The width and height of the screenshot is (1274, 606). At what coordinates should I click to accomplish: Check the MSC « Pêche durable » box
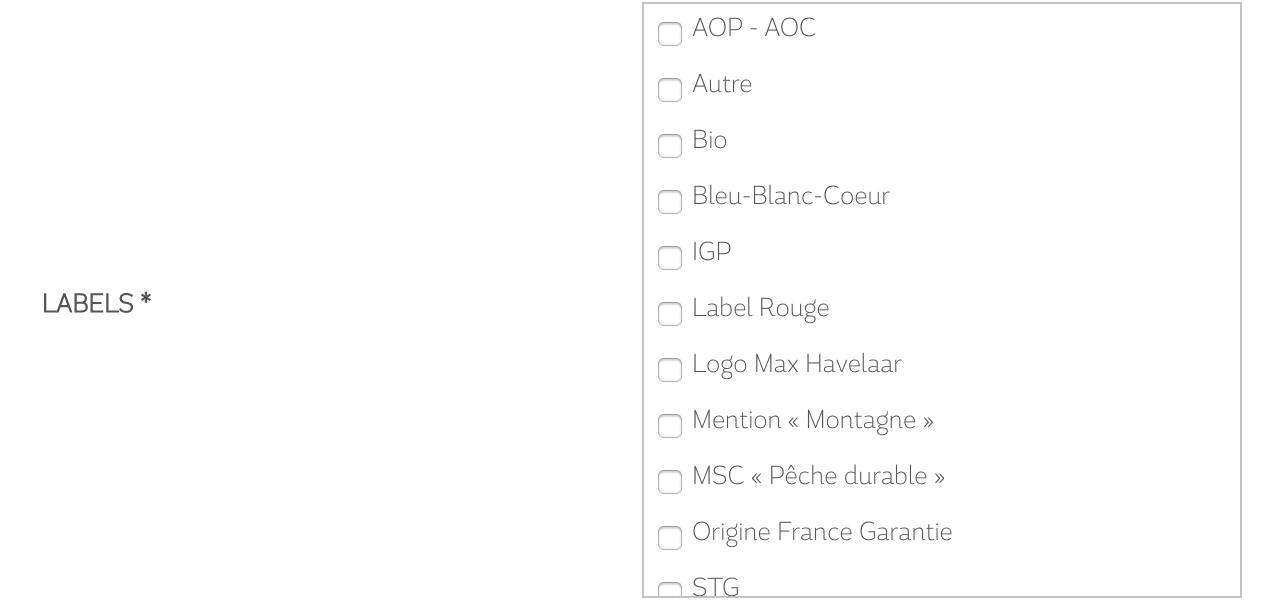tap(669, 482)
